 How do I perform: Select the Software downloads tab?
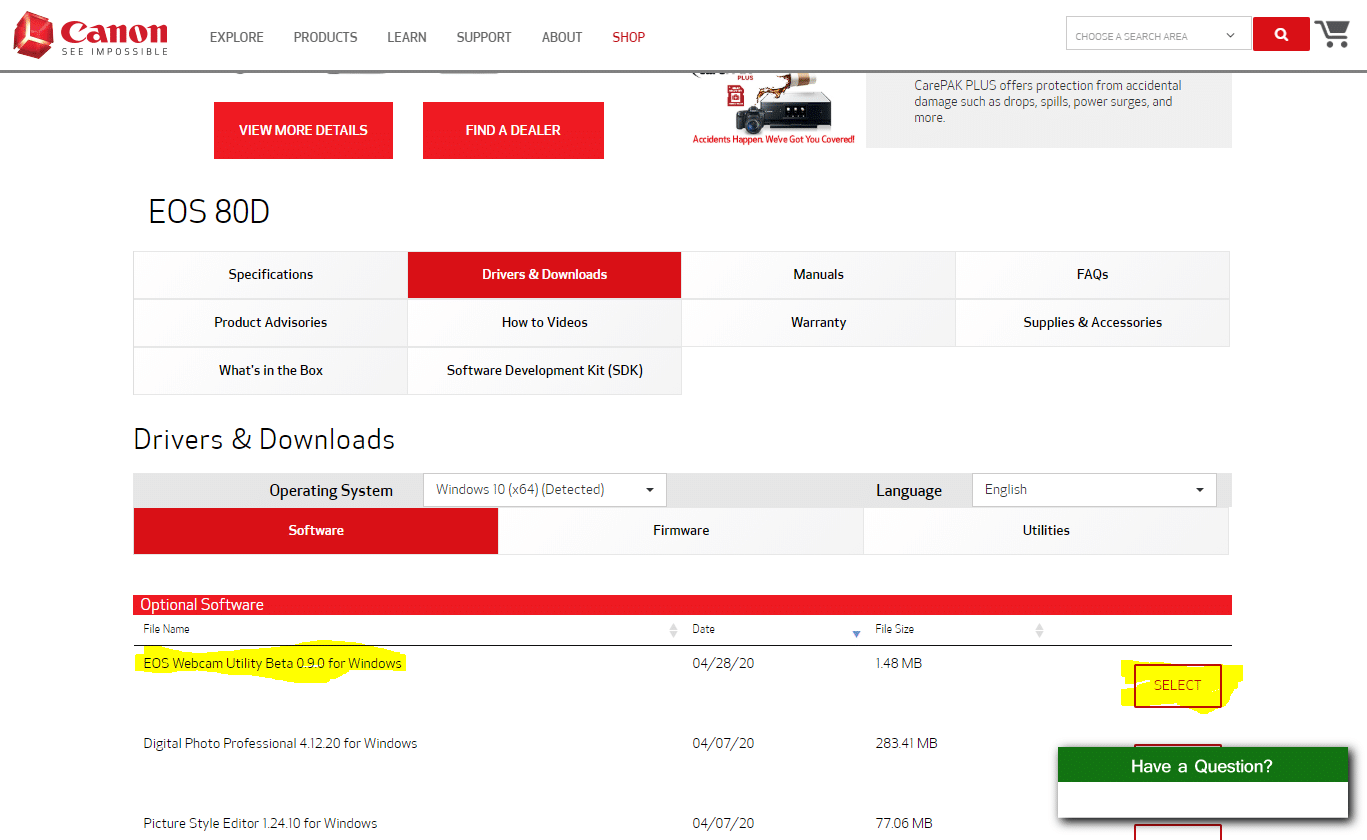pos(316,531)
